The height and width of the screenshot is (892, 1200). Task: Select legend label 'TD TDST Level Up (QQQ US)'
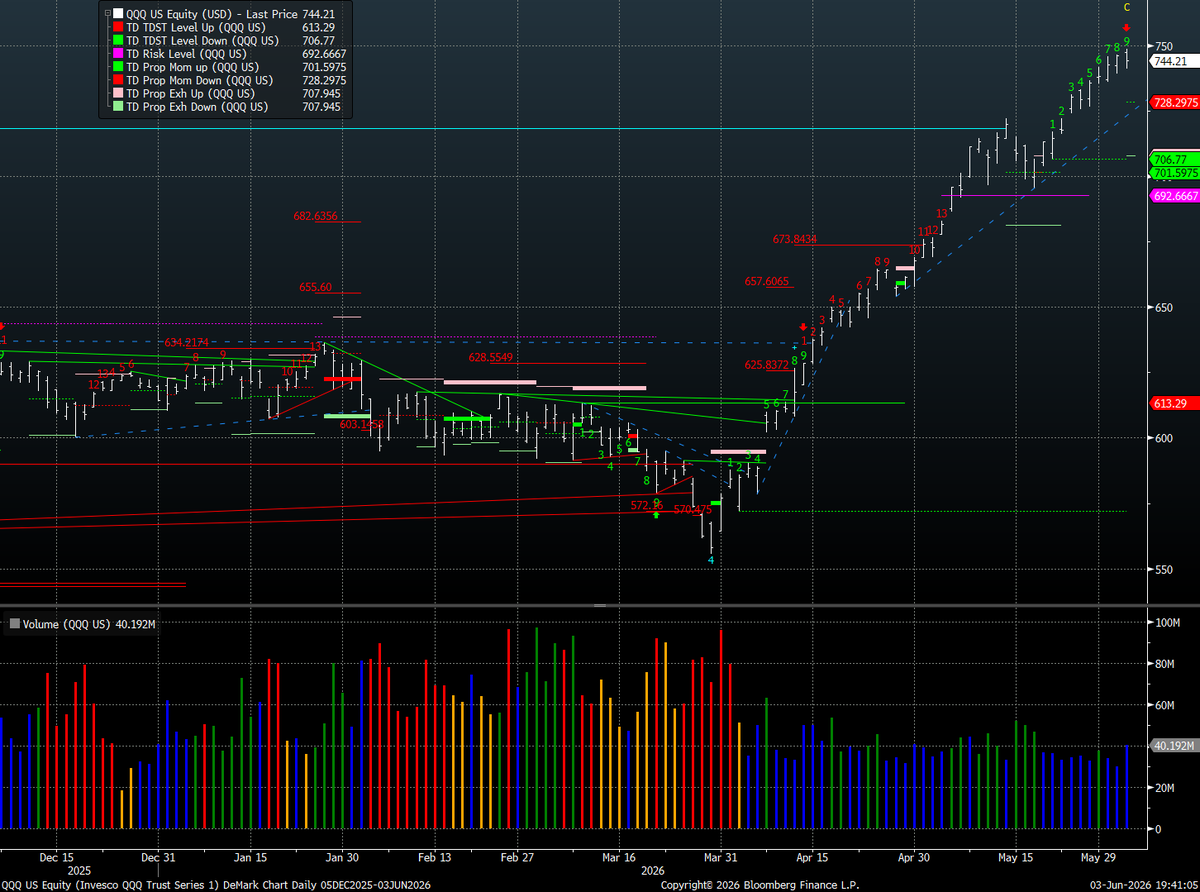point(195,27)
